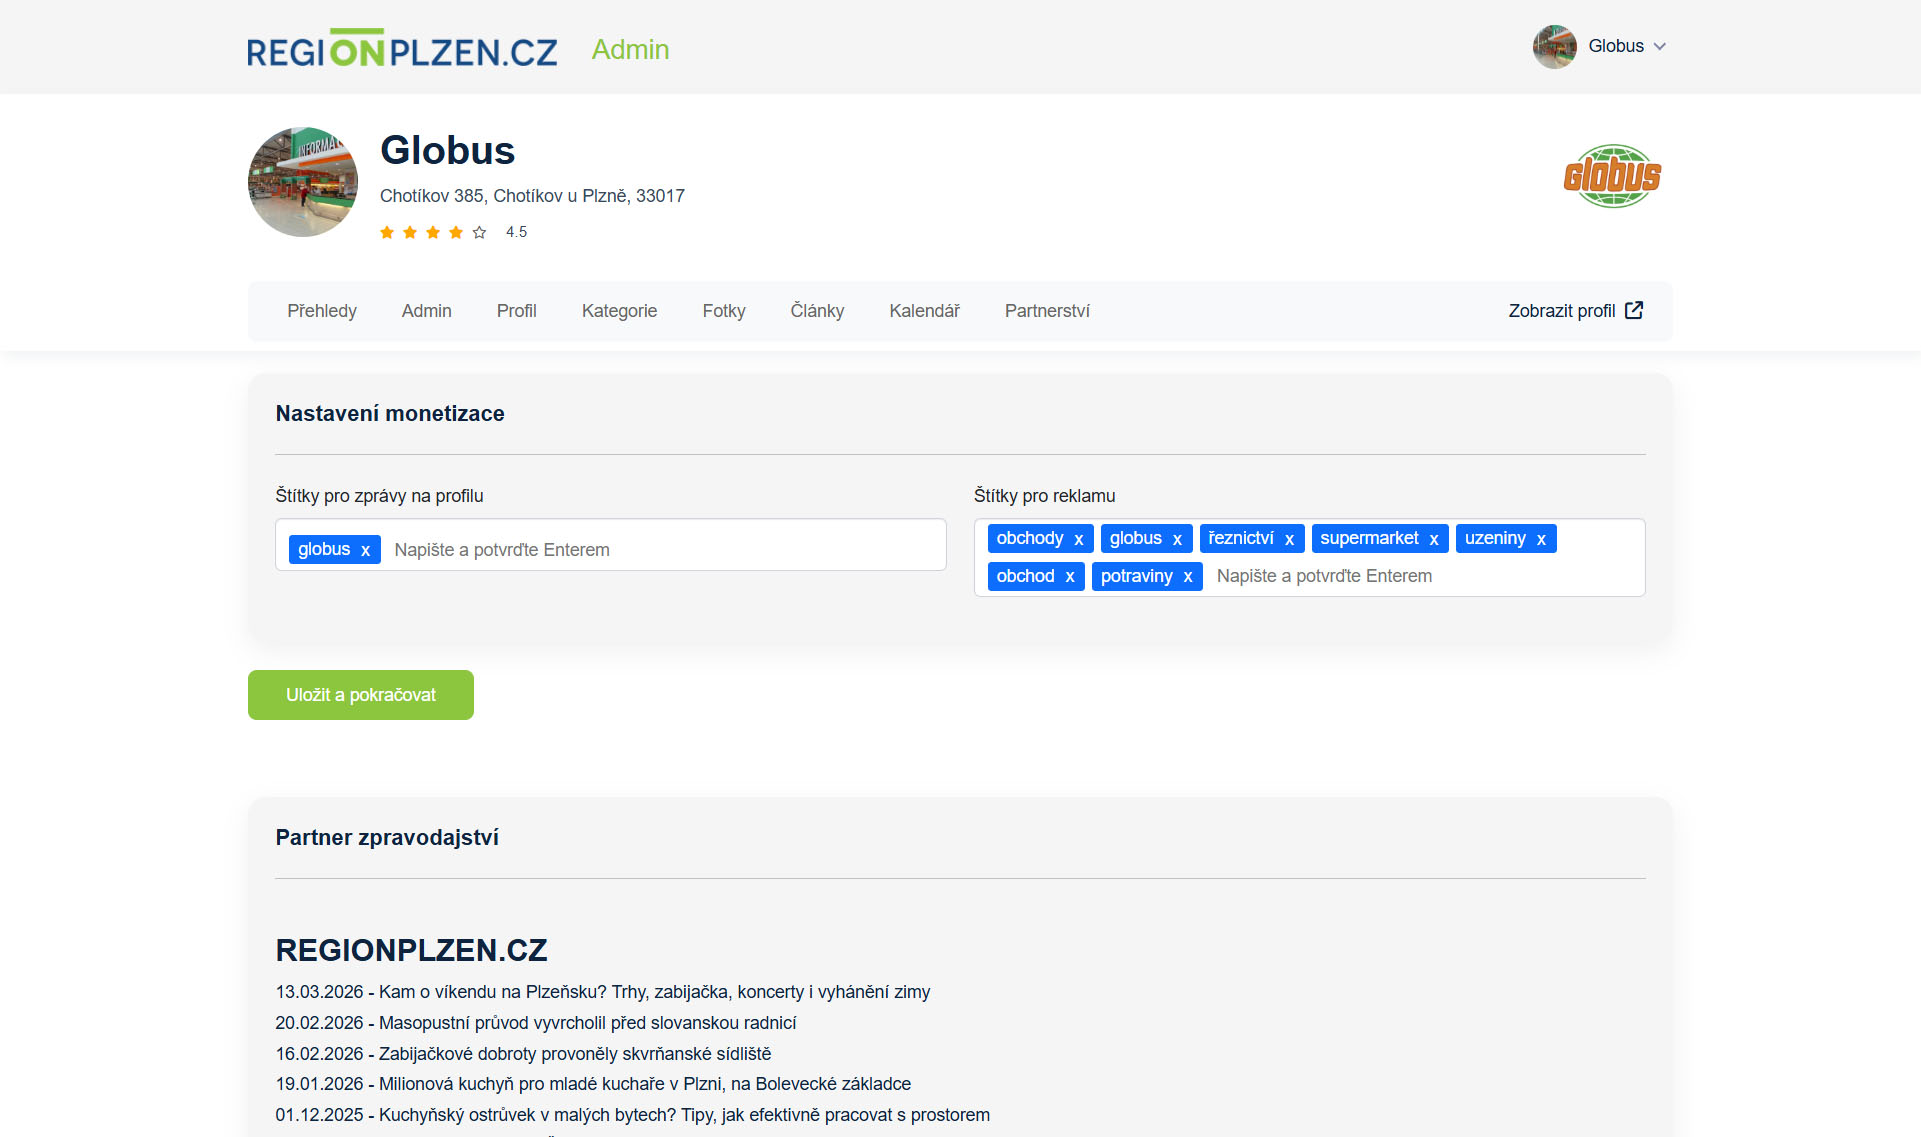Viewport: 1921px width, 1137px height.
Task: Click the Globus brand logo
Action: point(1612,176)
